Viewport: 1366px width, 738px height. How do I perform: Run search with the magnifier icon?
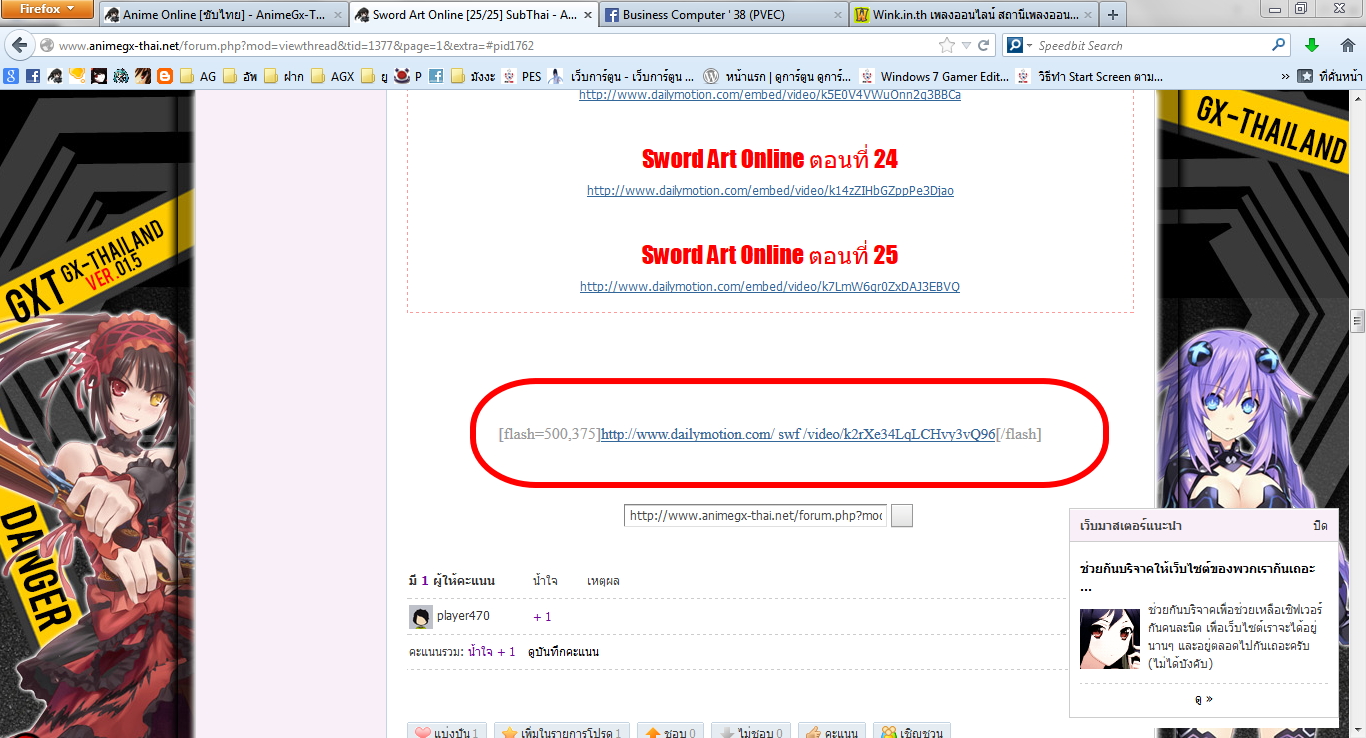point(1279,45)
